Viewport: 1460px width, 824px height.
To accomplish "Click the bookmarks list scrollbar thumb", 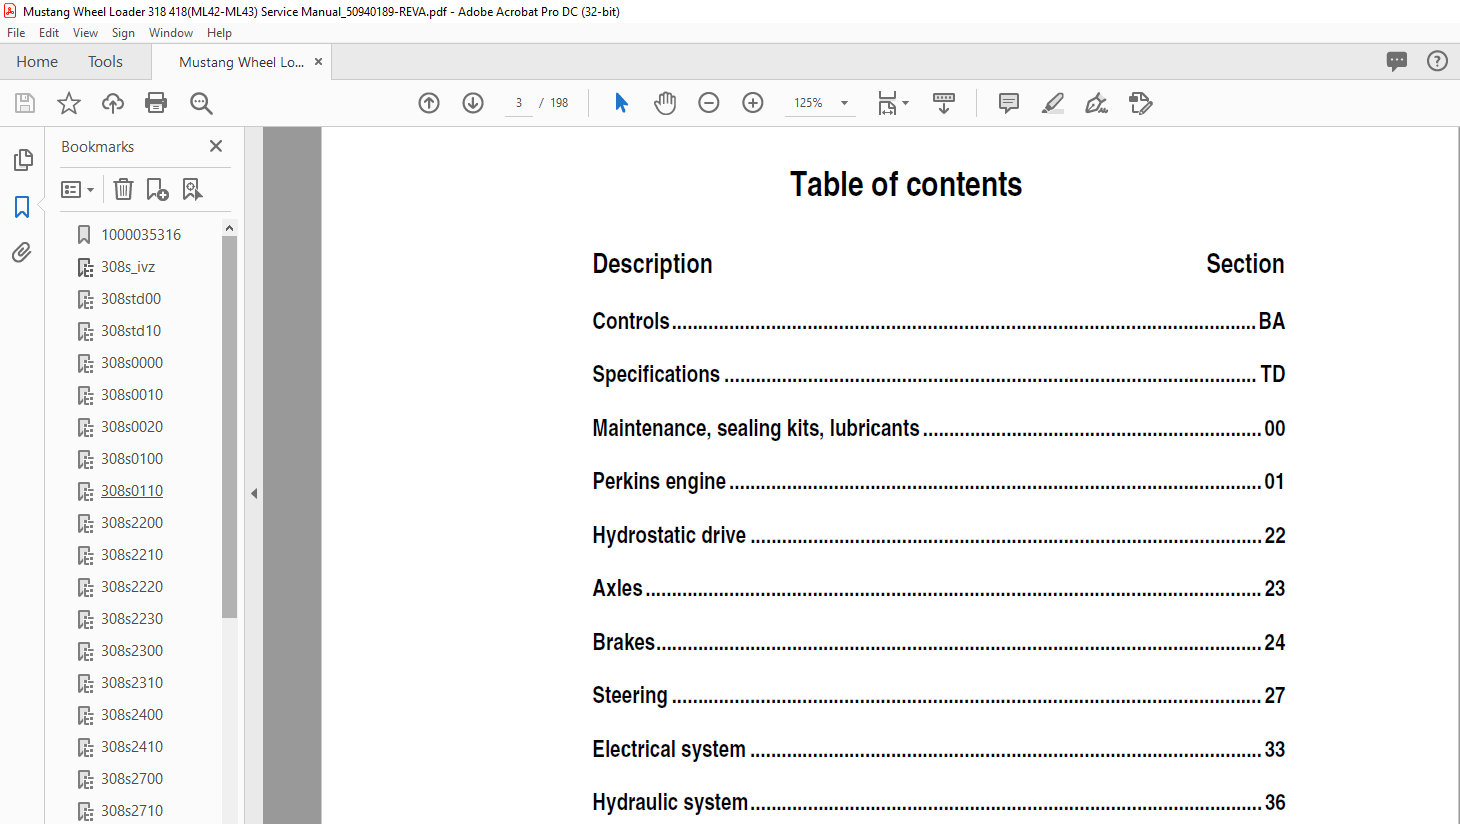I will 229,427.
